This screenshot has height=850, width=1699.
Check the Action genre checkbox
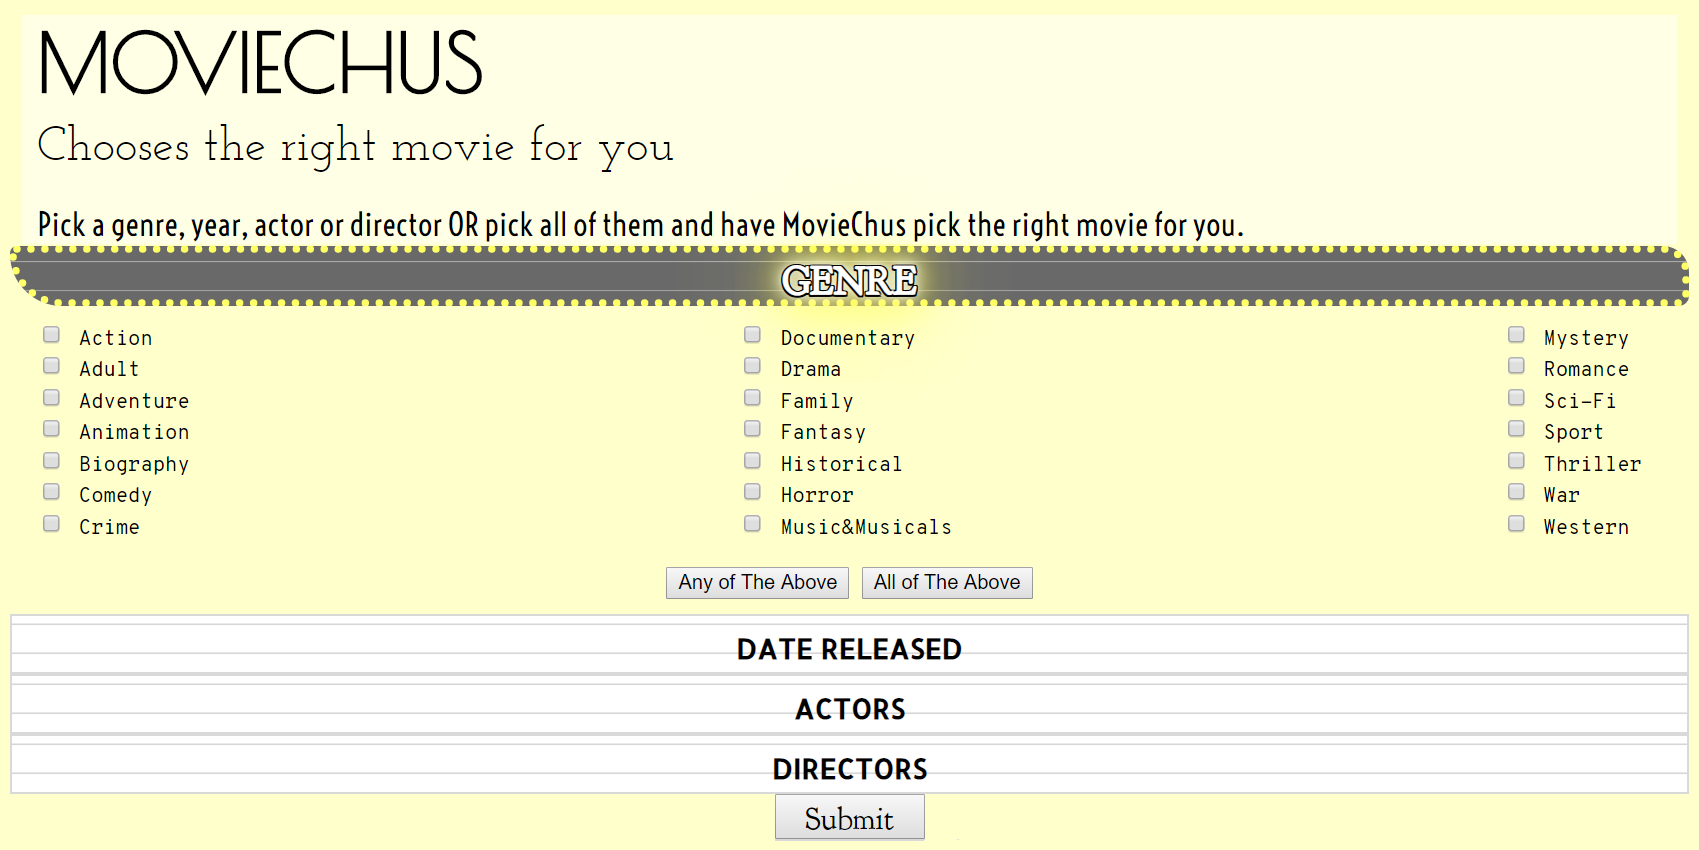[52, 335]
